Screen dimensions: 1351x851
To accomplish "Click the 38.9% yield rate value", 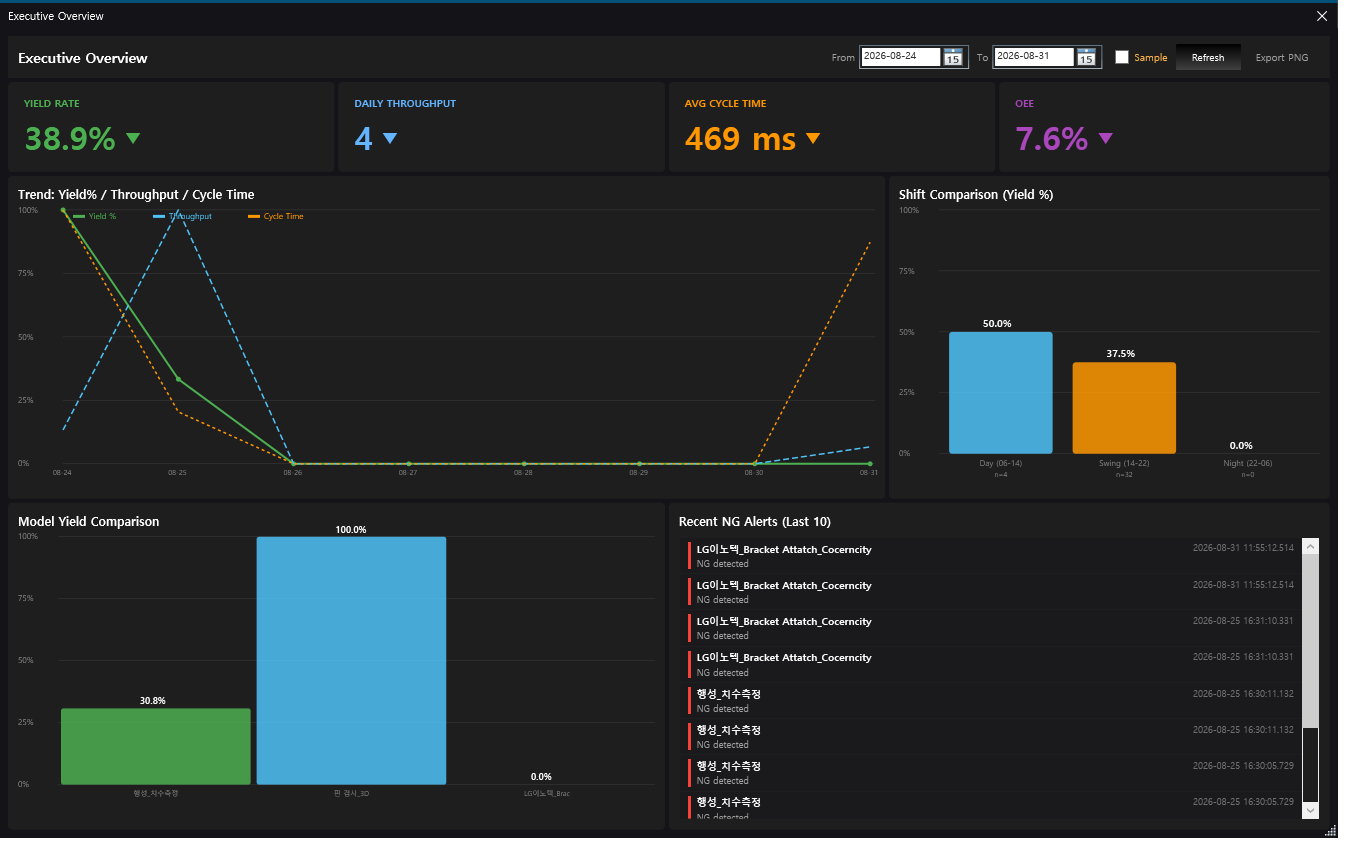I will pyautogui.click(x=70, y=138).
